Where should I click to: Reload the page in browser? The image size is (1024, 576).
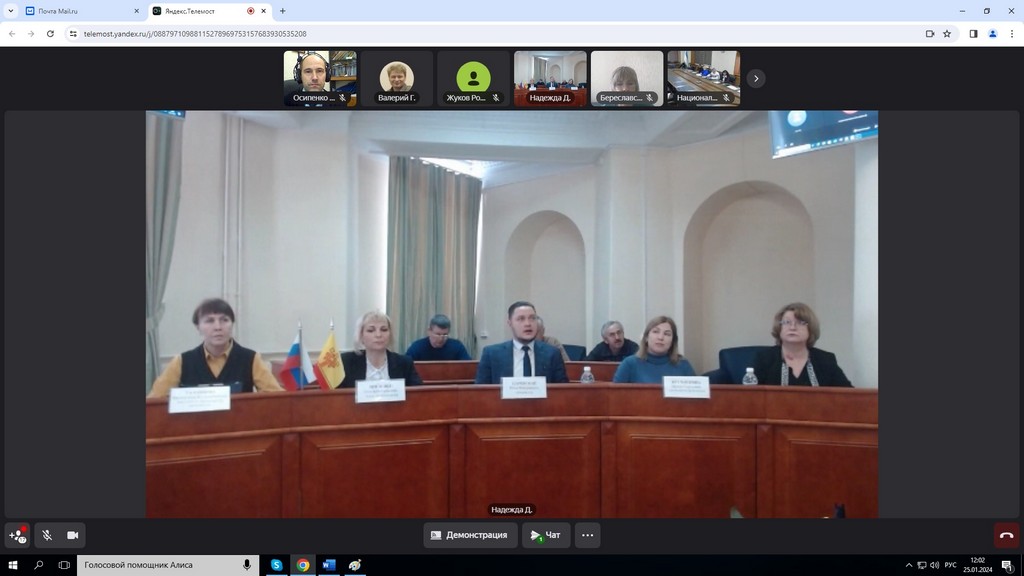pyautogui.click(x=49, y=33)
